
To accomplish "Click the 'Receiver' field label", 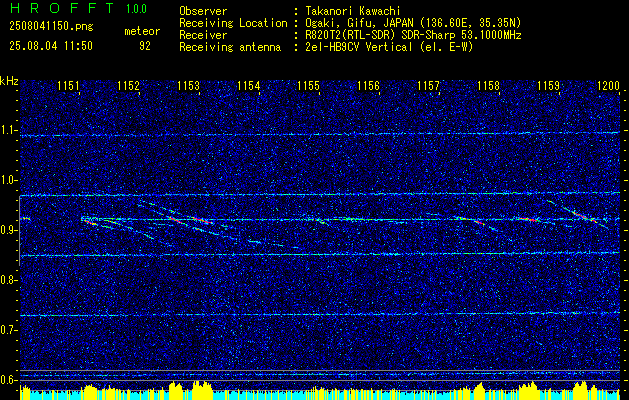I will click(203, 35).
